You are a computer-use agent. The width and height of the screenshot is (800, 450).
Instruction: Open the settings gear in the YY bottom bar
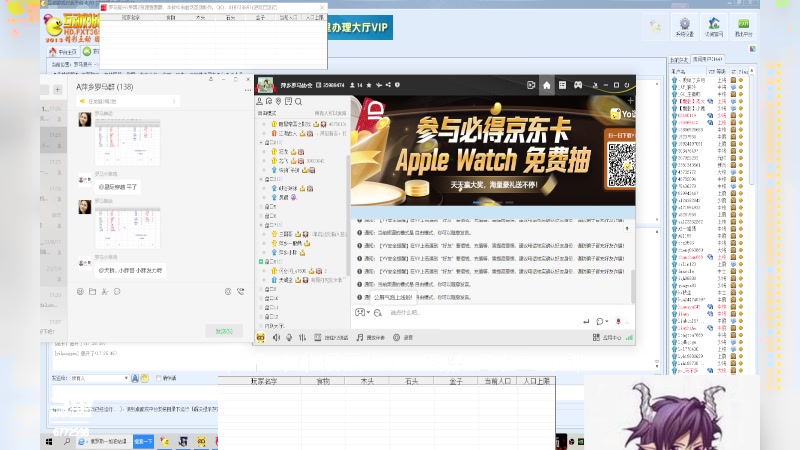click(397, 338)
